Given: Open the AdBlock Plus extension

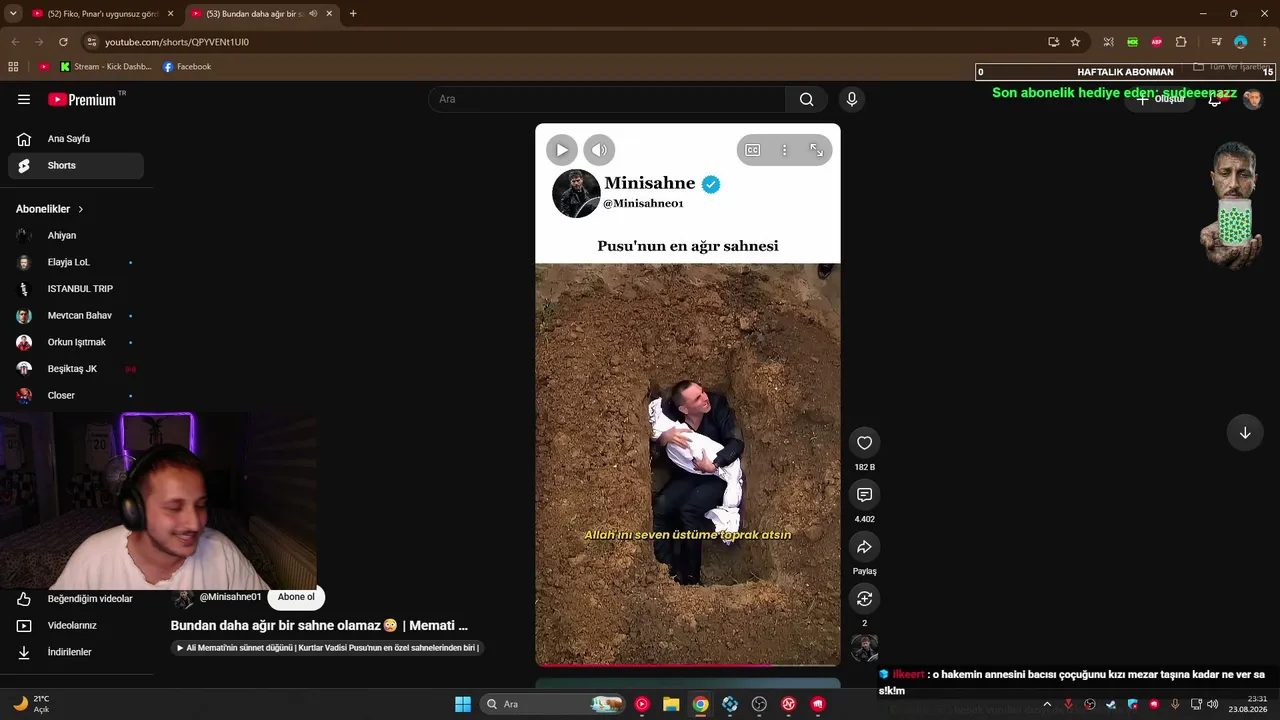Looking at the screenshot, I should coord(1157,42).
